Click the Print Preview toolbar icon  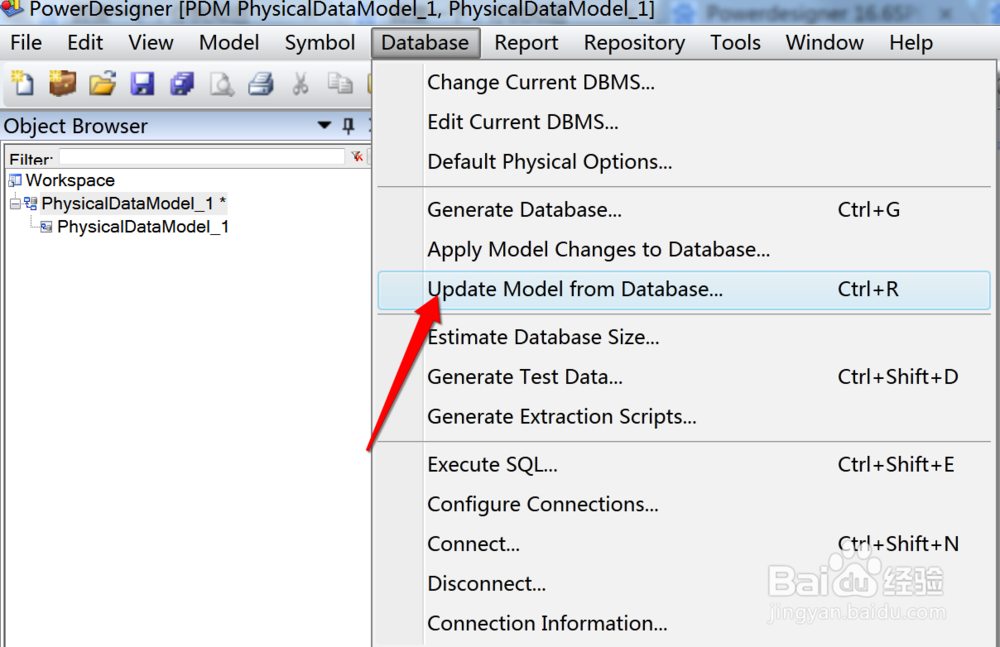[x=222, y=84]
